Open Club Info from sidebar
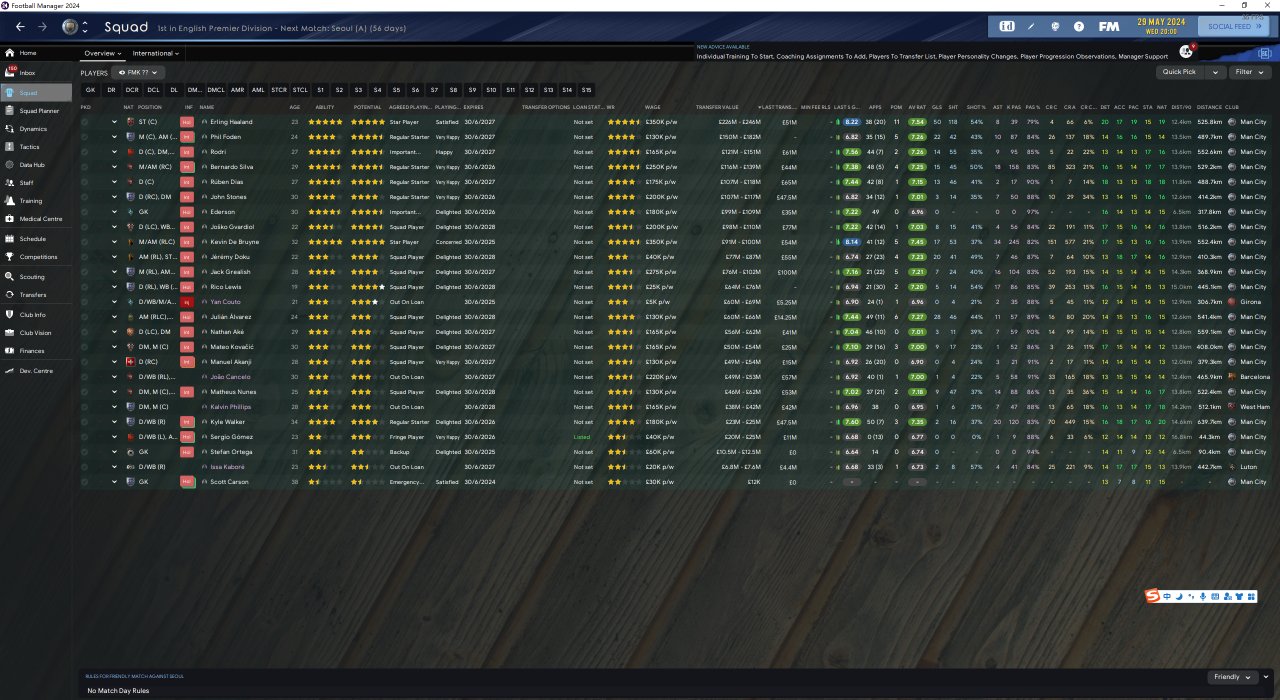Viewport: 1280px width, 700px height. coord(36,315)
